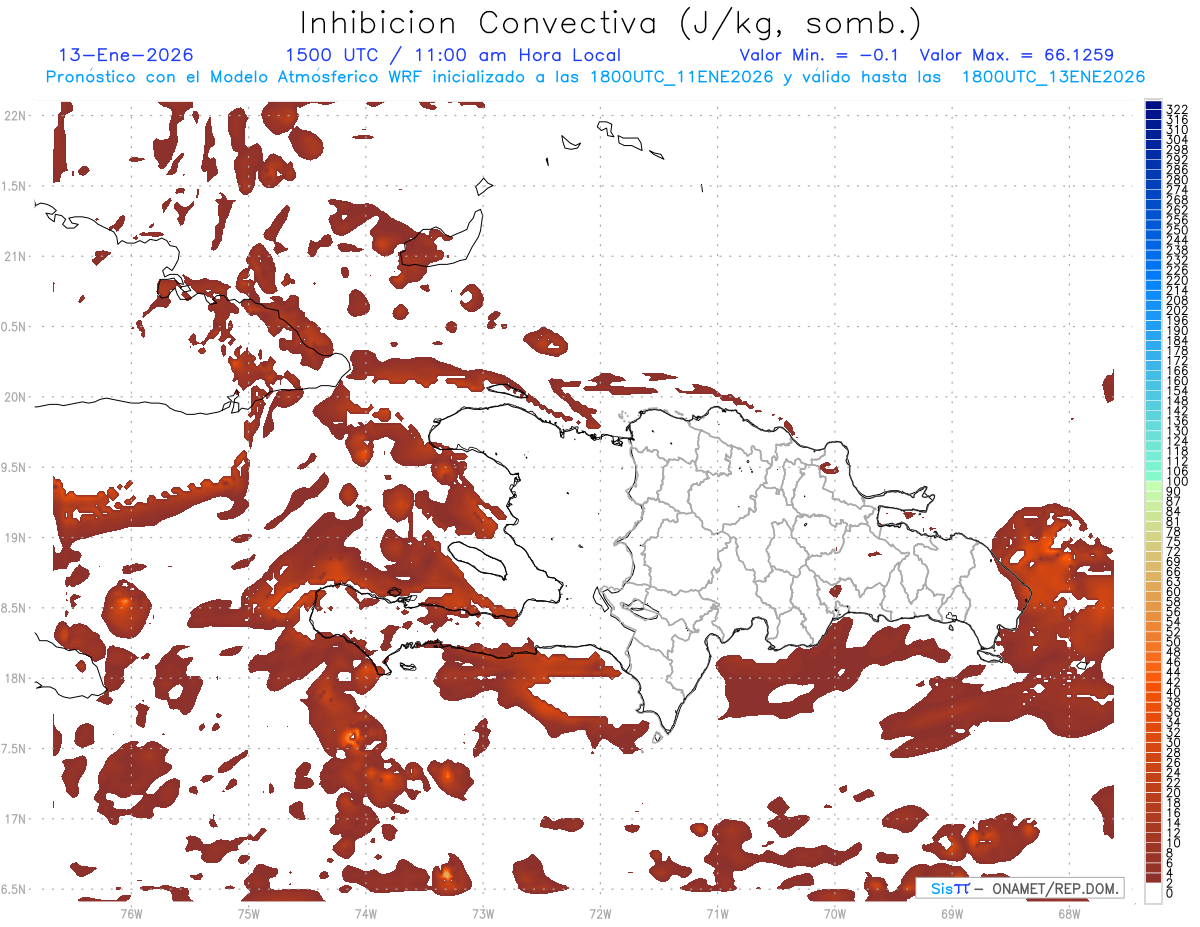The height and width of the screenshot is (927, 1200).
Task: Select the "0" color scale label
Action: [x=1170, y=894]
